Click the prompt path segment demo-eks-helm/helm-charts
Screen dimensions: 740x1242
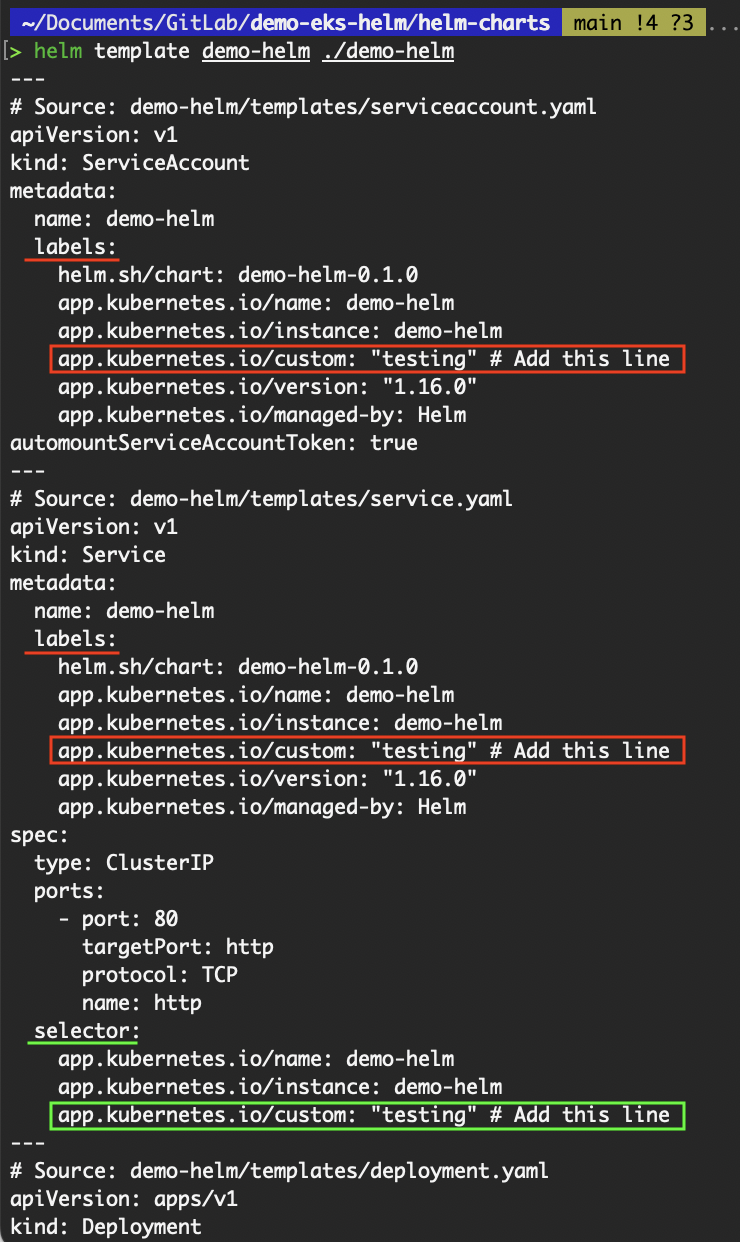tap(400, 22)
